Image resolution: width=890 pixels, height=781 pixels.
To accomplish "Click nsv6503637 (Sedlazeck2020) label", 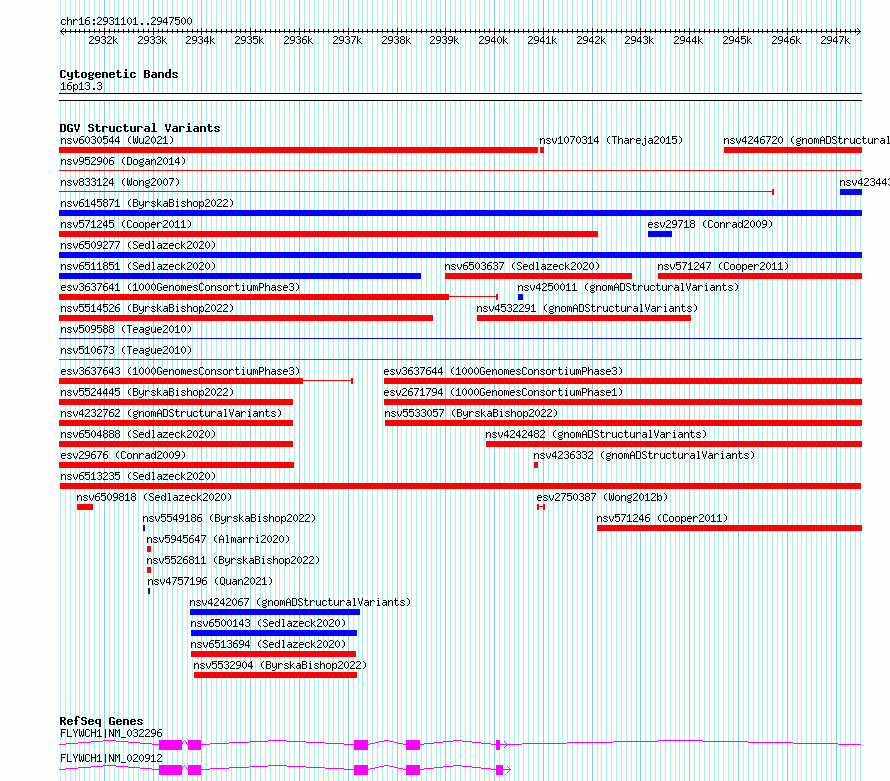I will tap(522, 266).
